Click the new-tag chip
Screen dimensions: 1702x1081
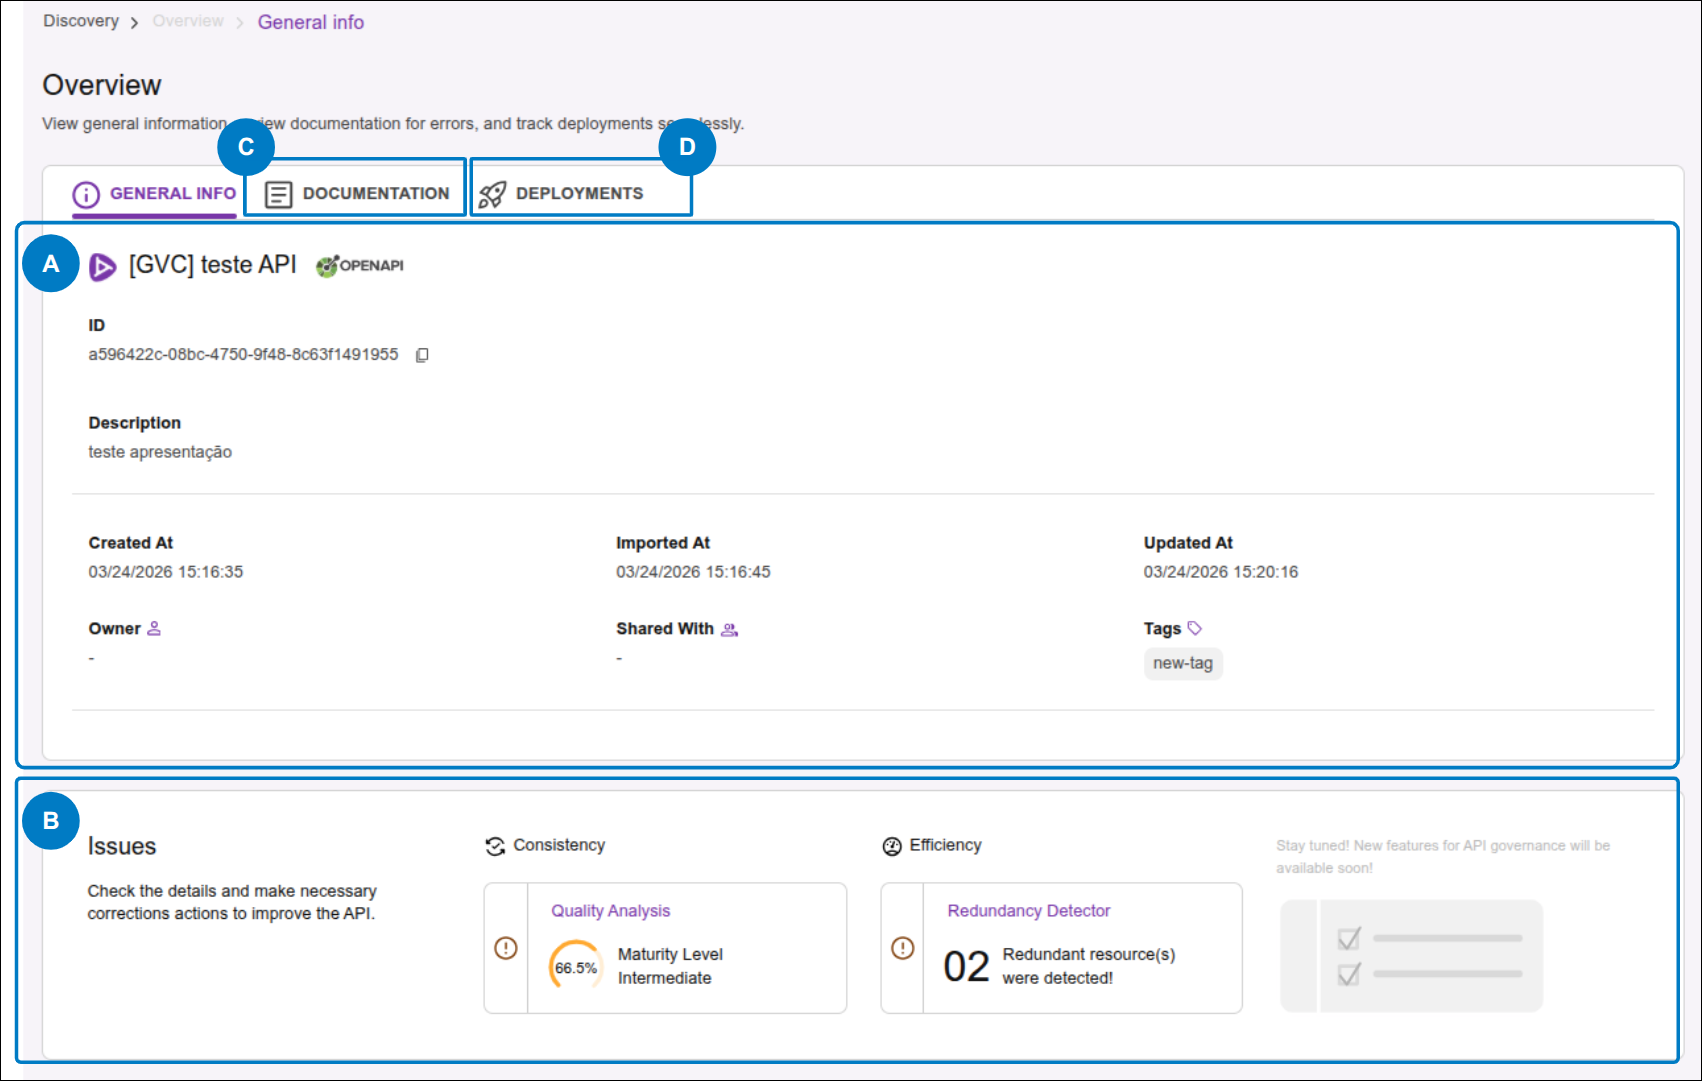1182,664
